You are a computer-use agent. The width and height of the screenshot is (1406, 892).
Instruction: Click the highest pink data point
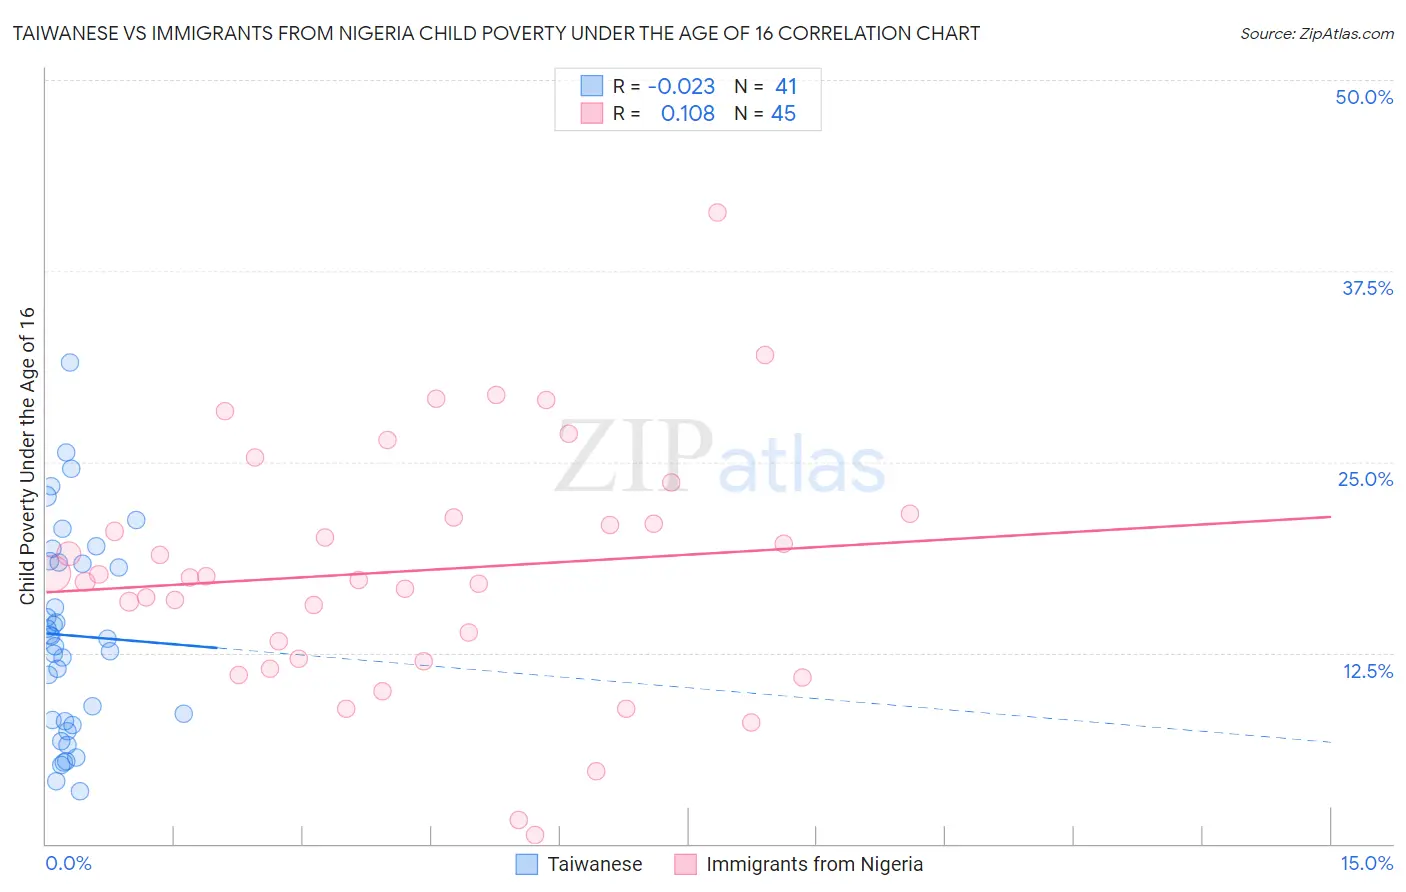click(717, 212)
